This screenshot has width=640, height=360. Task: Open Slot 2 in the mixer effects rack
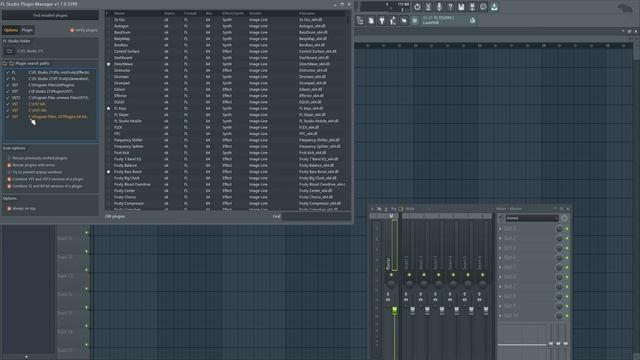[527, 238]
